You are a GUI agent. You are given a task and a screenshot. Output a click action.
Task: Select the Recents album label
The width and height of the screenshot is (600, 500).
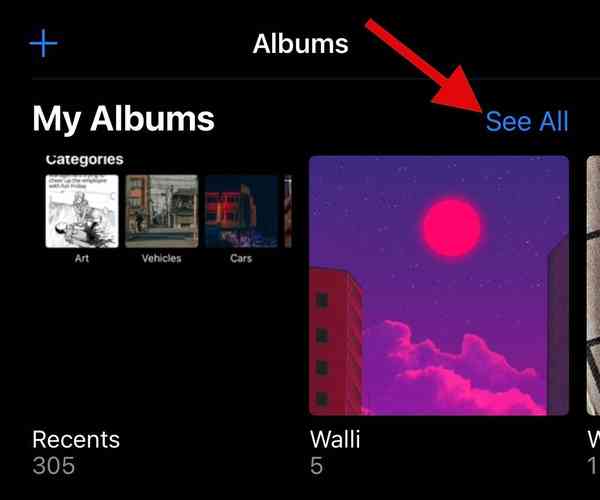point(76,440)
